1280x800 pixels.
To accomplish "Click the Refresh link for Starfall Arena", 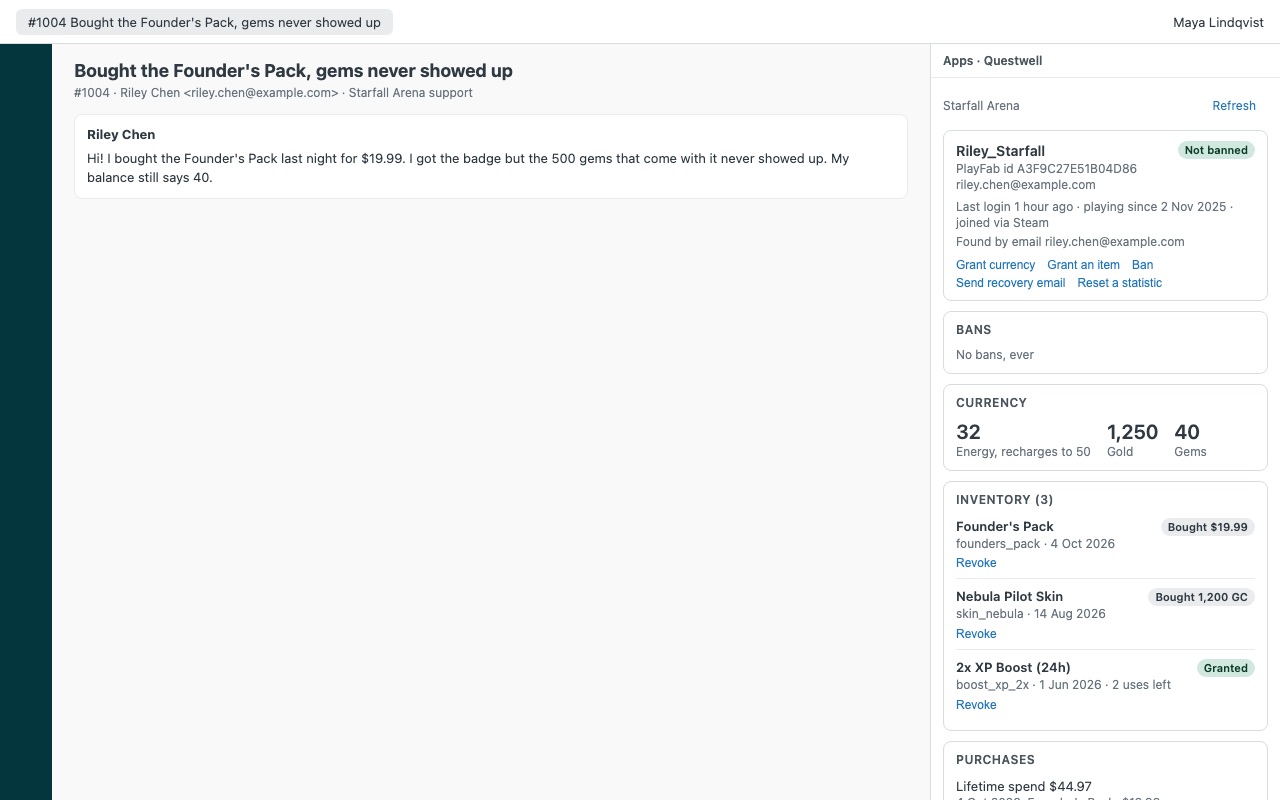I will tap(1234, 106).
